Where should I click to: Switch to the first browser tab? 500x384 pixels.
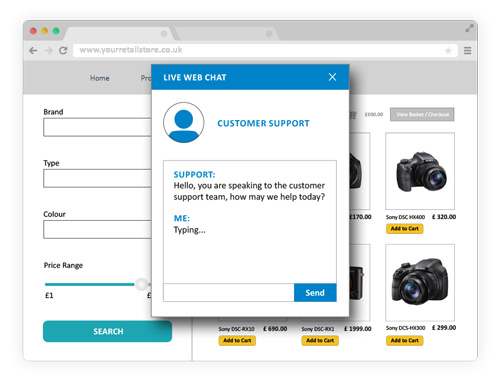(x=119, y=34)
